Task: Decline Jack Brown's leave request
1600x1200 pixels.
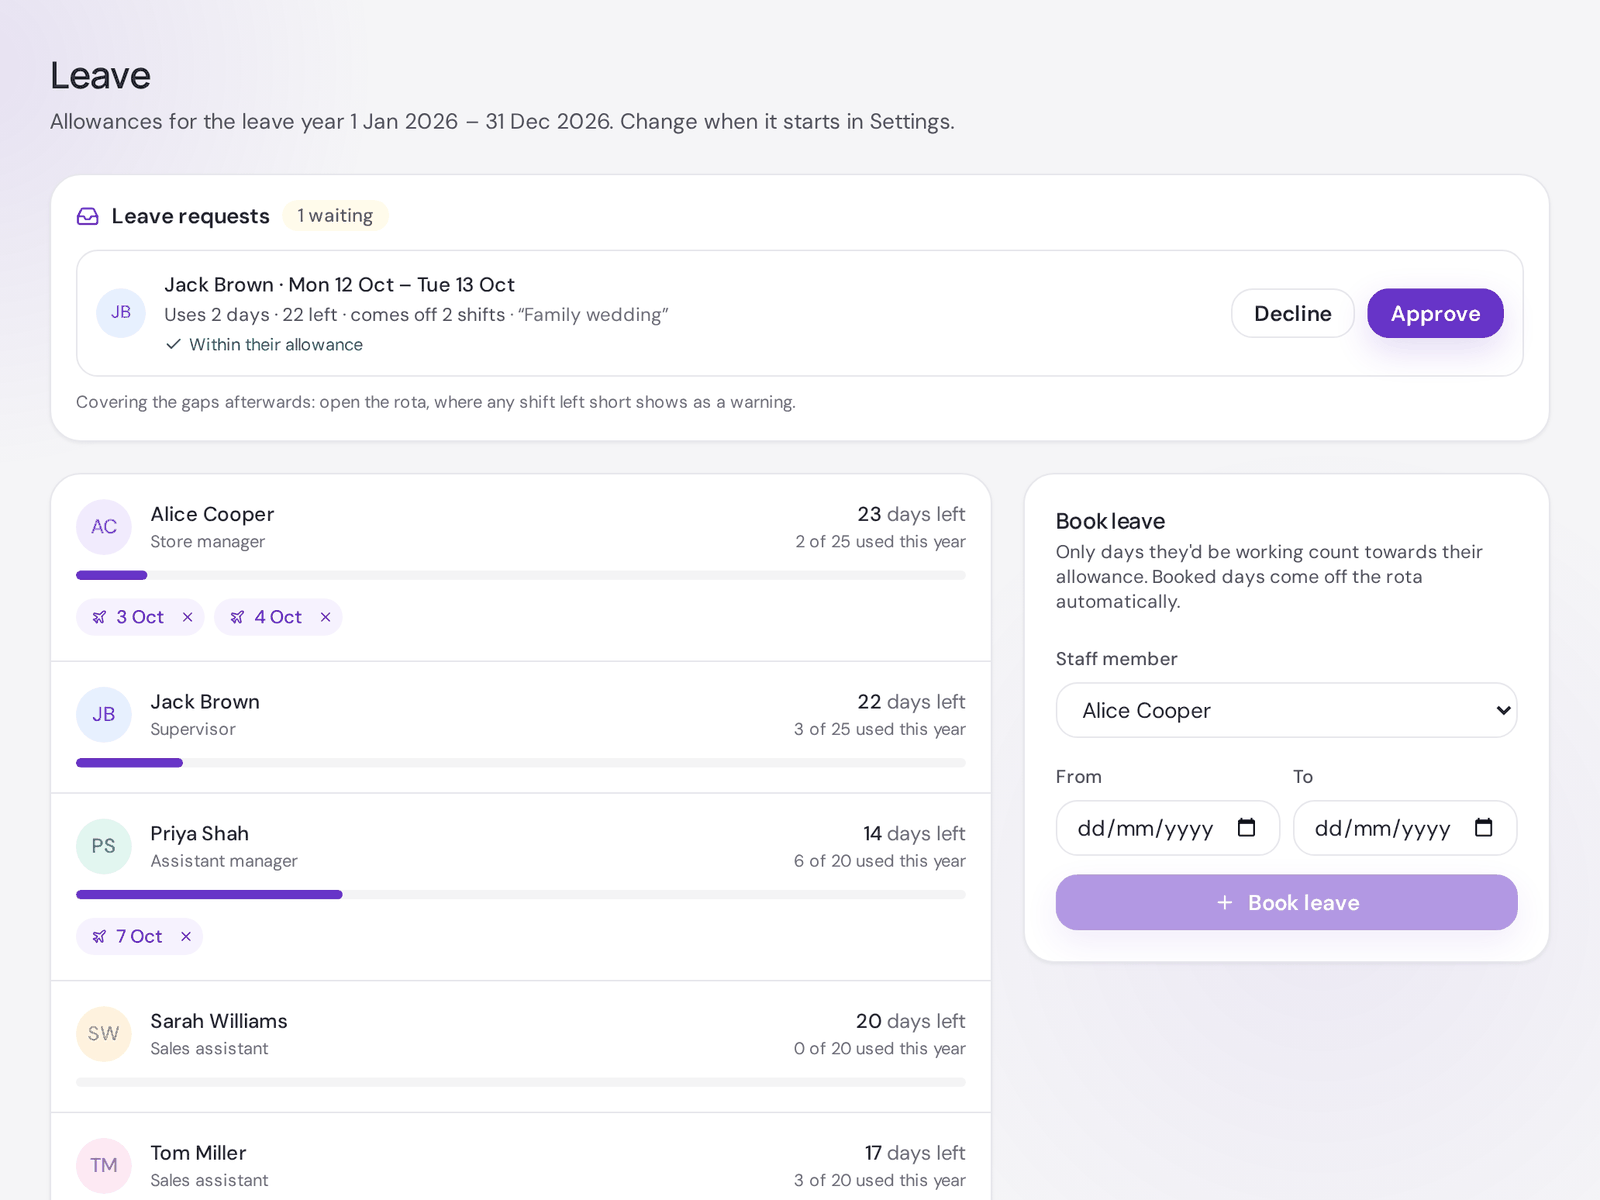Action: (x=1292, y=313)
